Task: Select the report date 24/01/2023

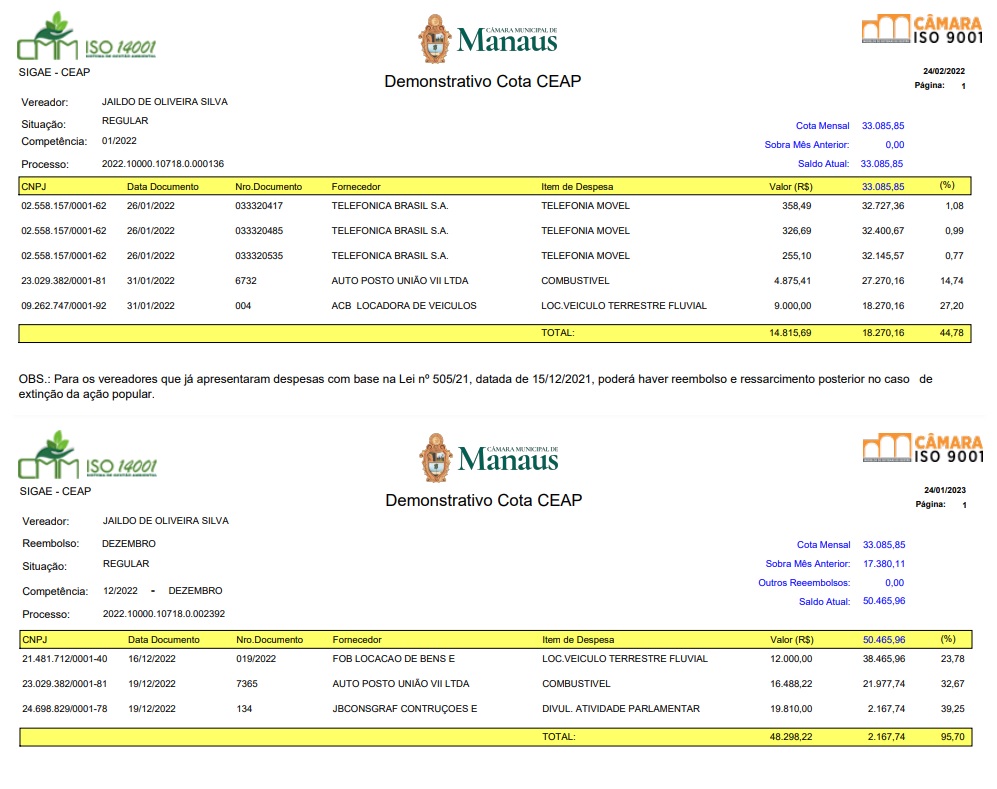Action: tap(945, 490)
